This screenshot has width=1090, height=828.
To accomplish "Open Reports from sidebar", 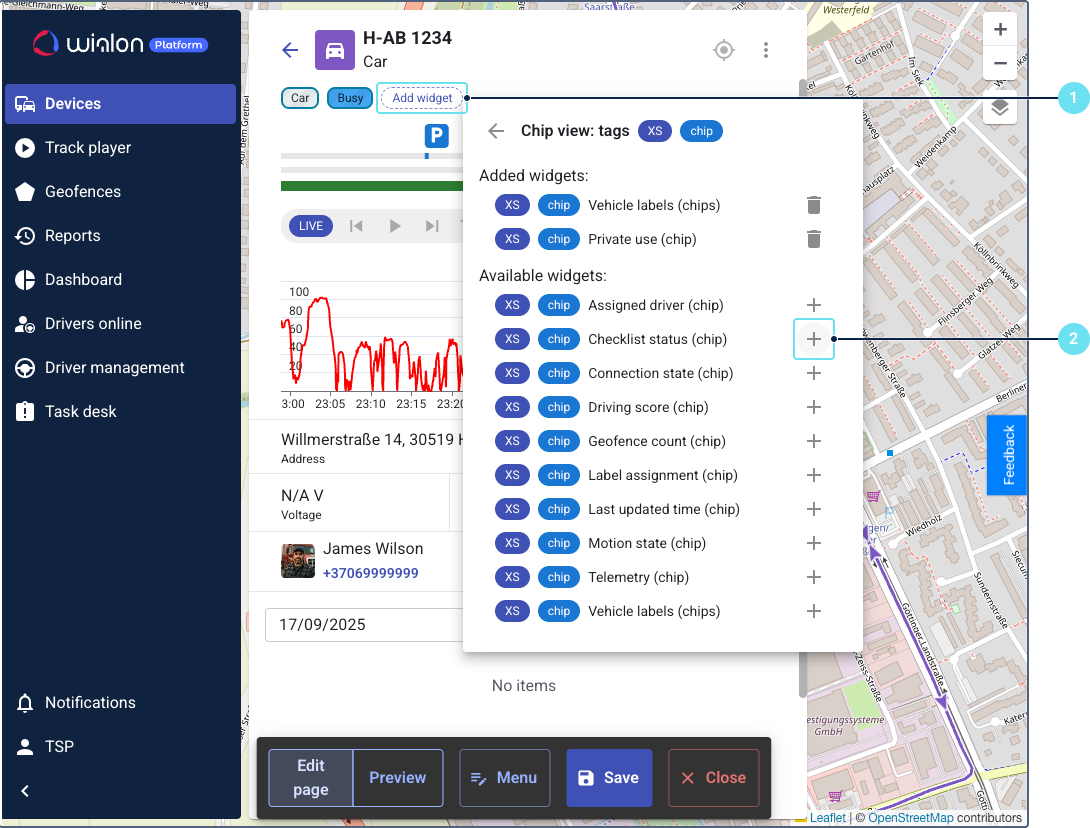I will coord(120,236).
